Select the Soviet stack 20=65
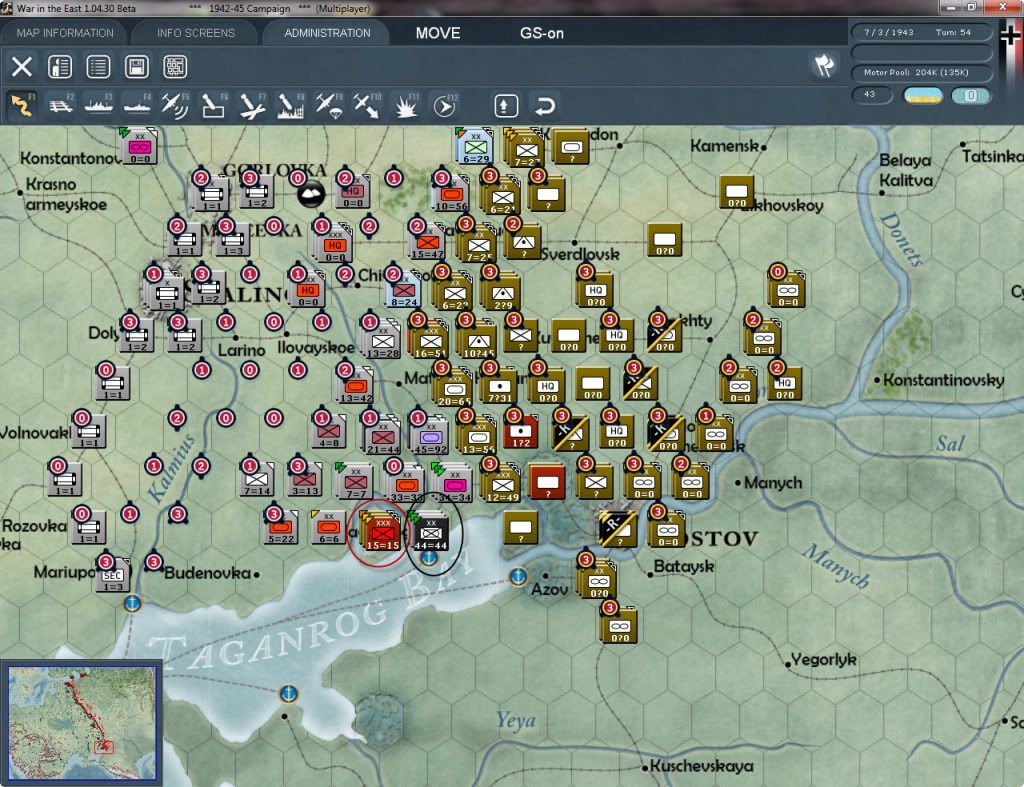Viewport: 1024px width, 787px height. [x=455, y=388]
